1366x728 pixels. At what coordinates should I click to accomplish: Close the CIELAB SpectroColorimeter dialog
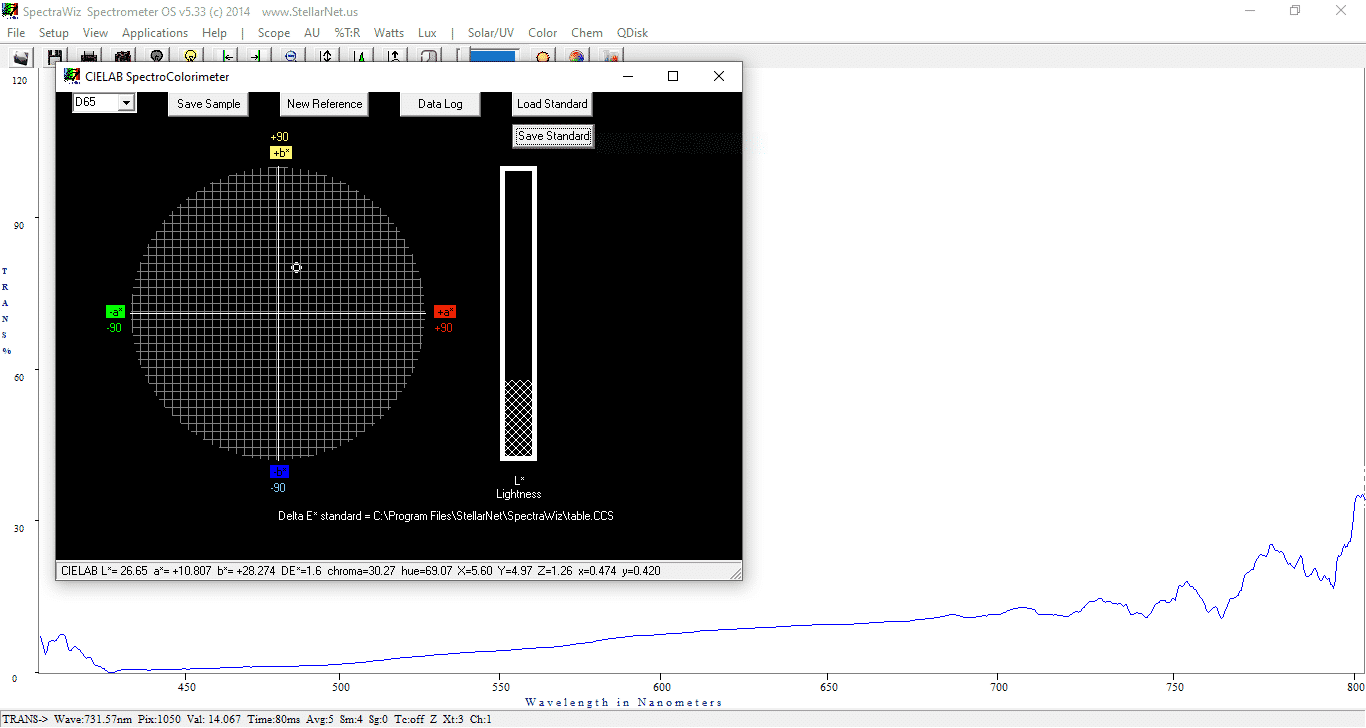719,76
